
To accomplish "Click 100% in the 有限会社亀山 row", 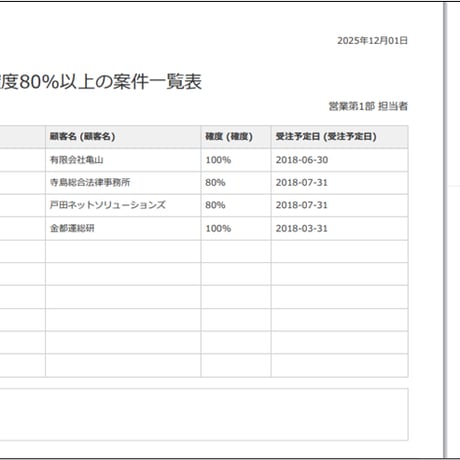I will click(218, 160).
